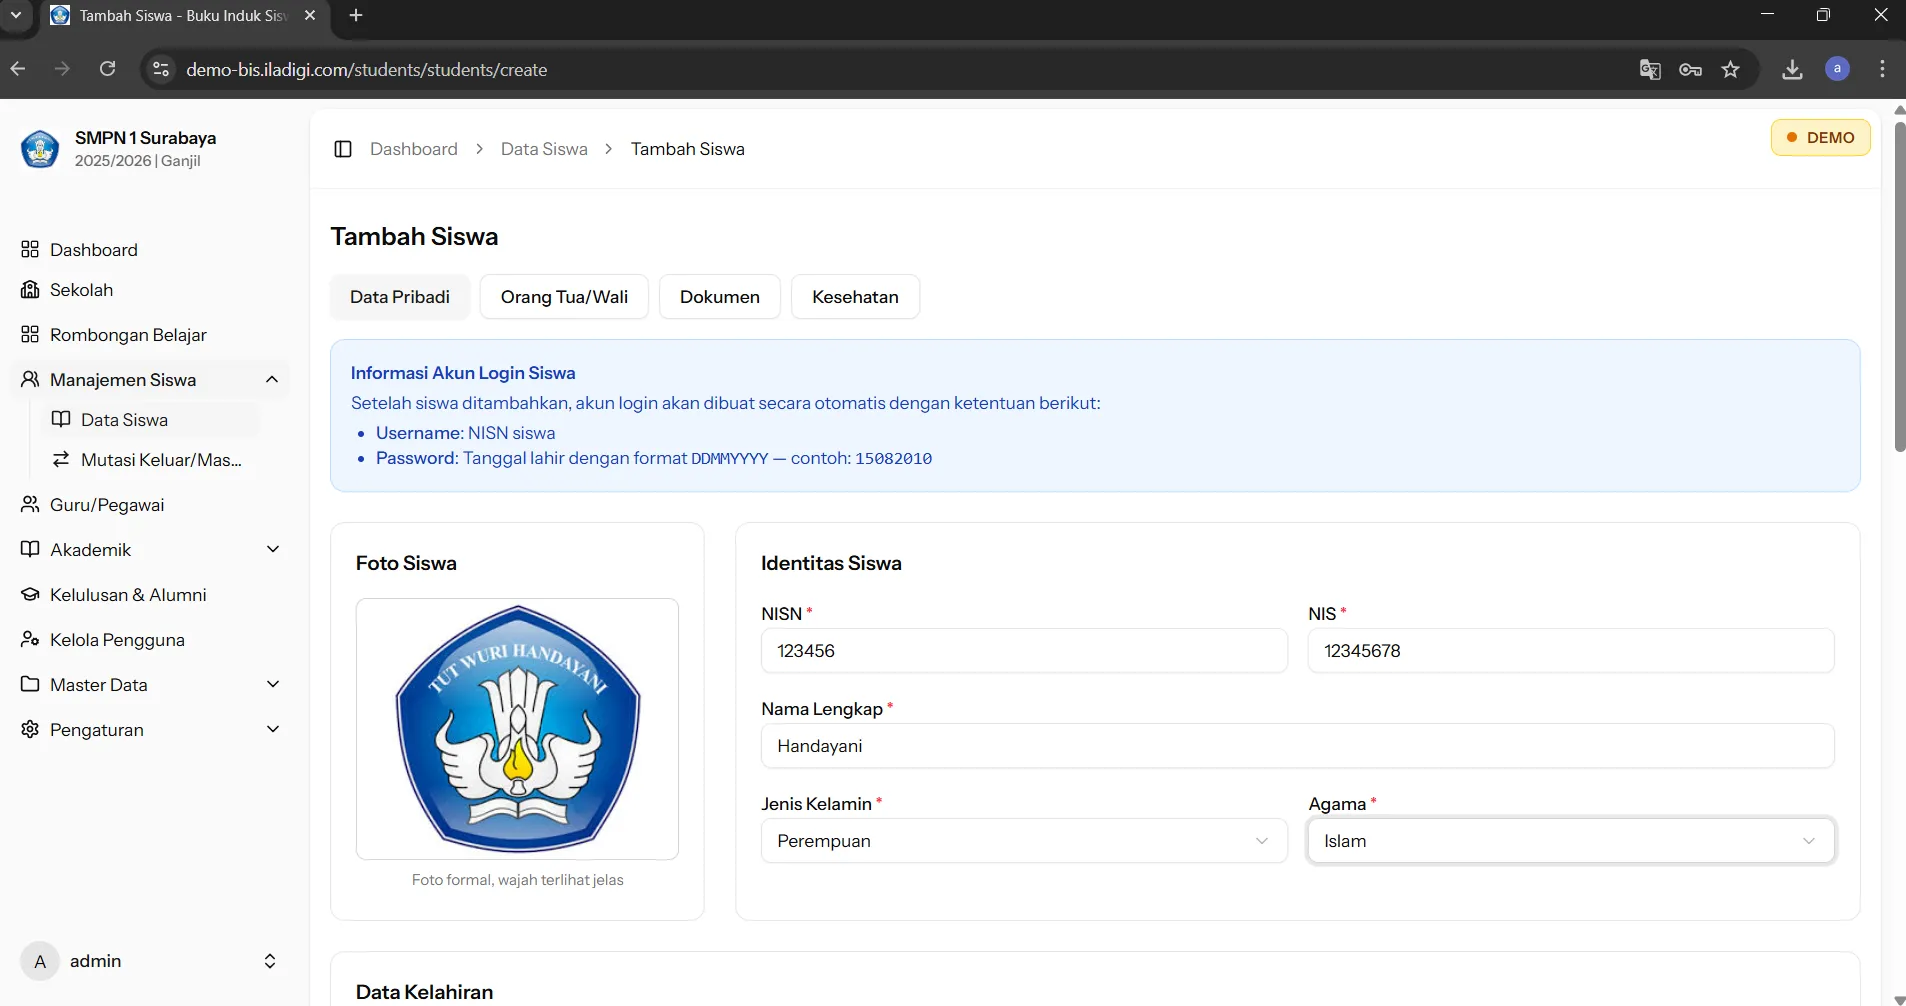Open the browser three-dot menu

1882,69
